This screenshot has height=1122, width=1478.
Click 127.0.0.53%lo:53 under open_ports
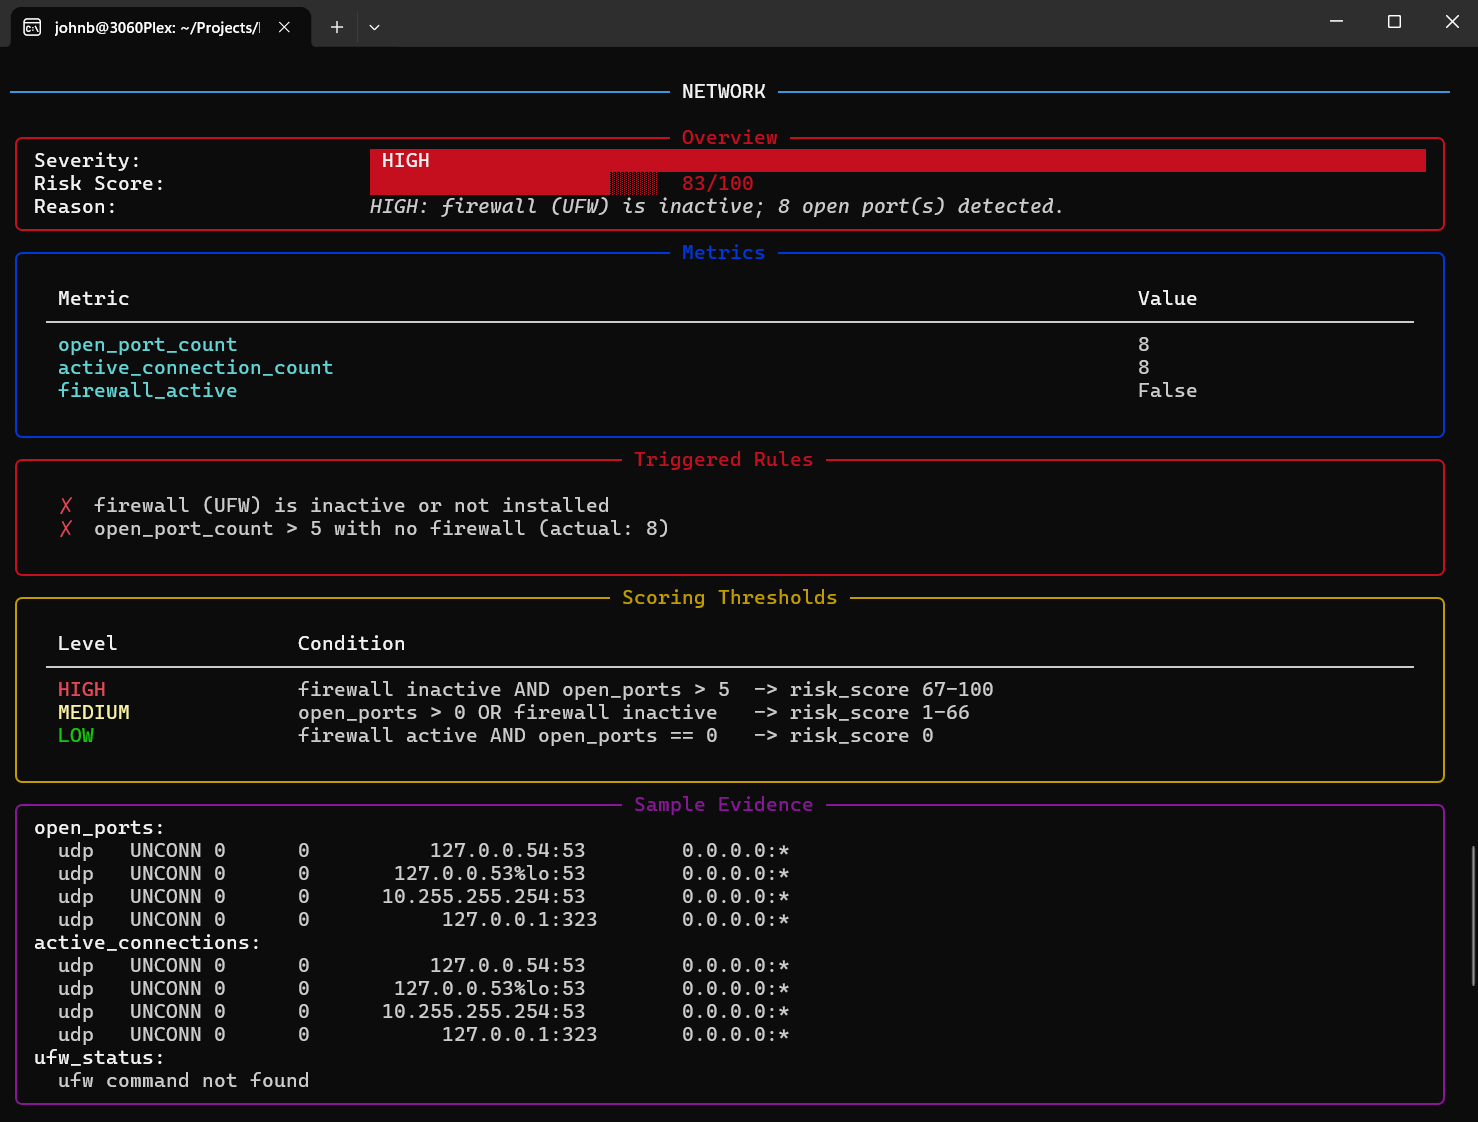(x=489, y=874)
